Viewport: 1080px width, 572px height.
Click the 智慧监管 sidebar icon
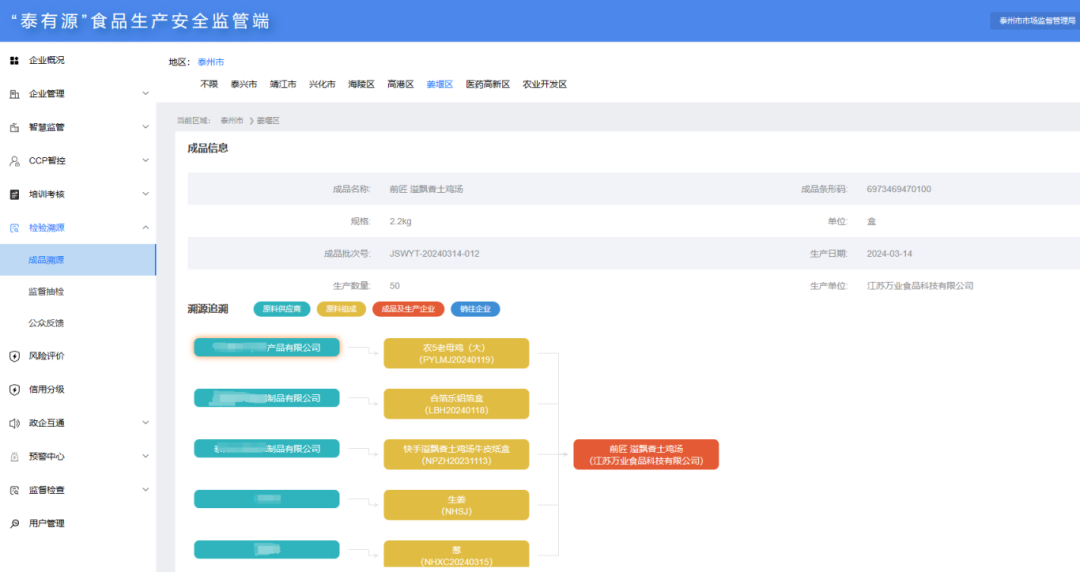[x=14, y=127]
